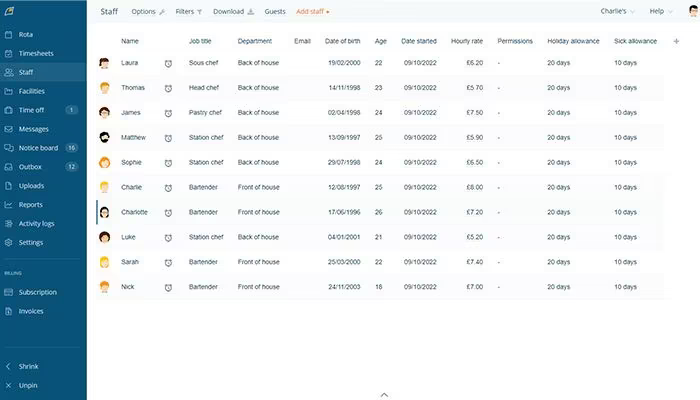Click Sarah's clock icon
This screenshot has height=400, width=700.
(168, 262)
